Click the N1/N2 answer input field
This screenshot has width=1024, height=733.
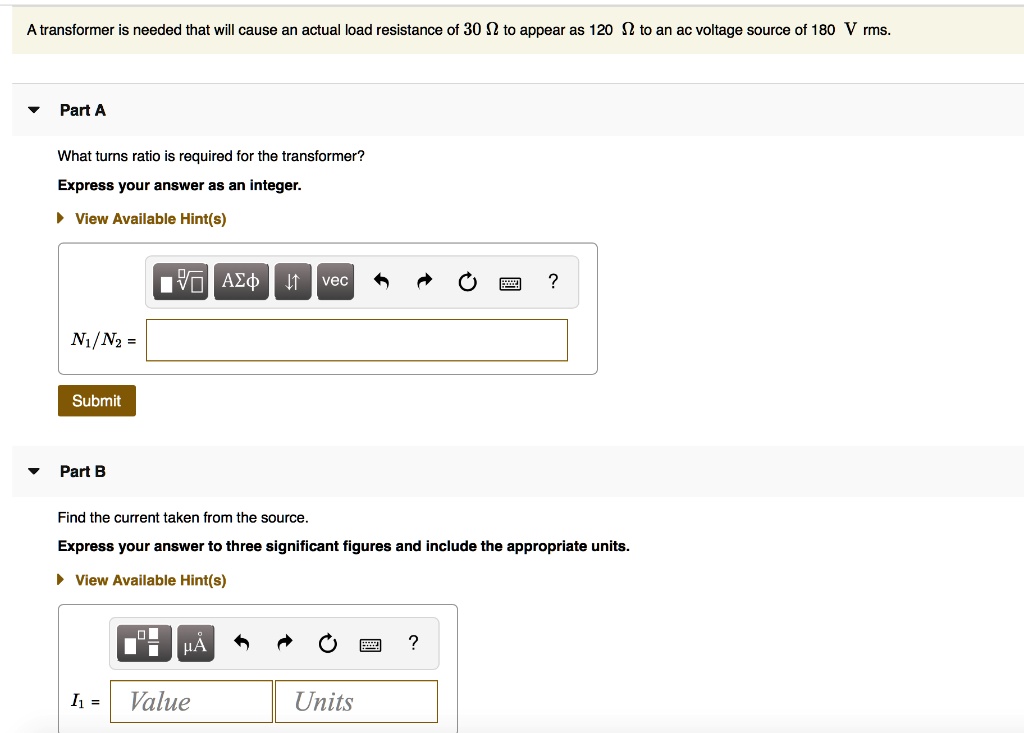356,340
